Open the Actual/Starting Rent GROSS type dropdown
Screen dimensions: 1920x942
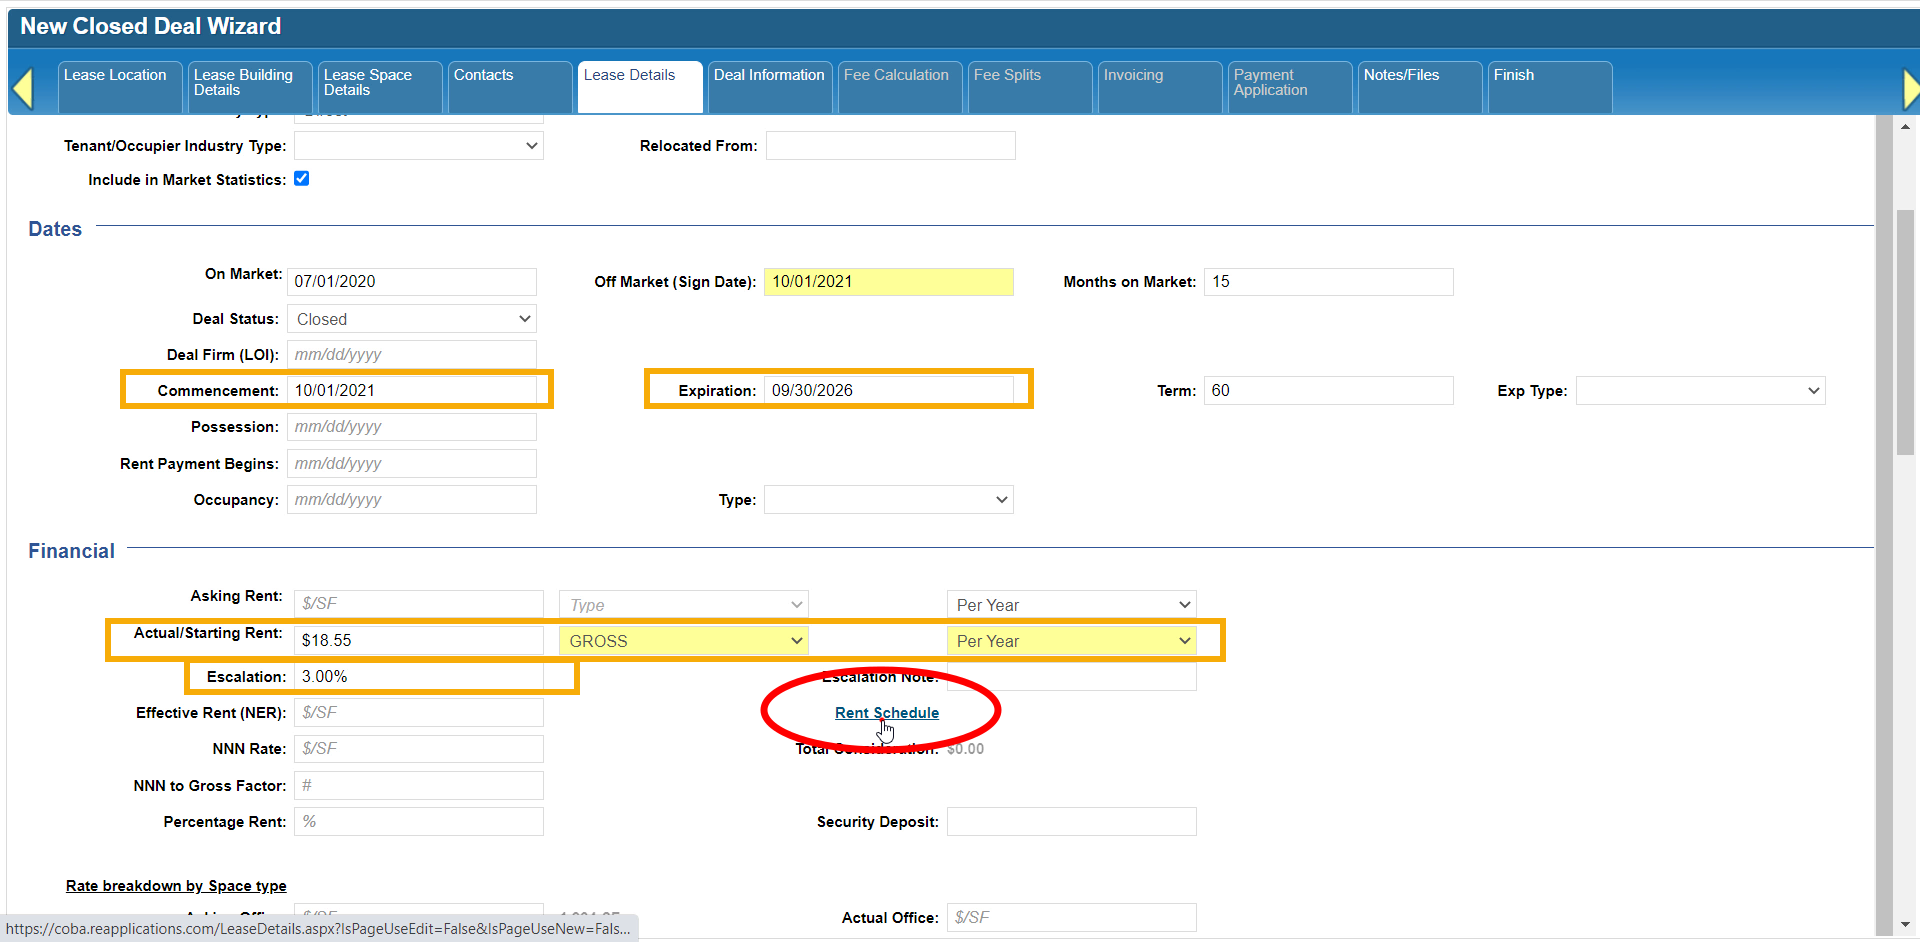coord(683,641)
